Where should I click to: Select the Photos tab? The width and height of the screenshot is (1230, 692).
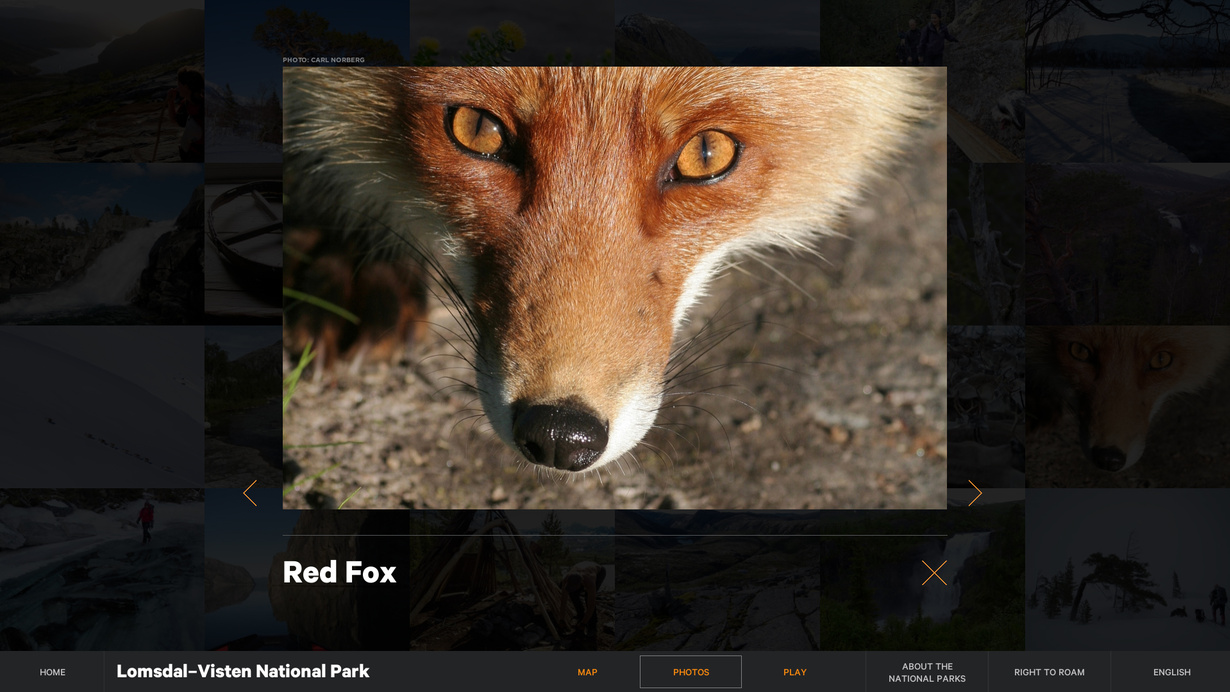[x=690, y=672]
